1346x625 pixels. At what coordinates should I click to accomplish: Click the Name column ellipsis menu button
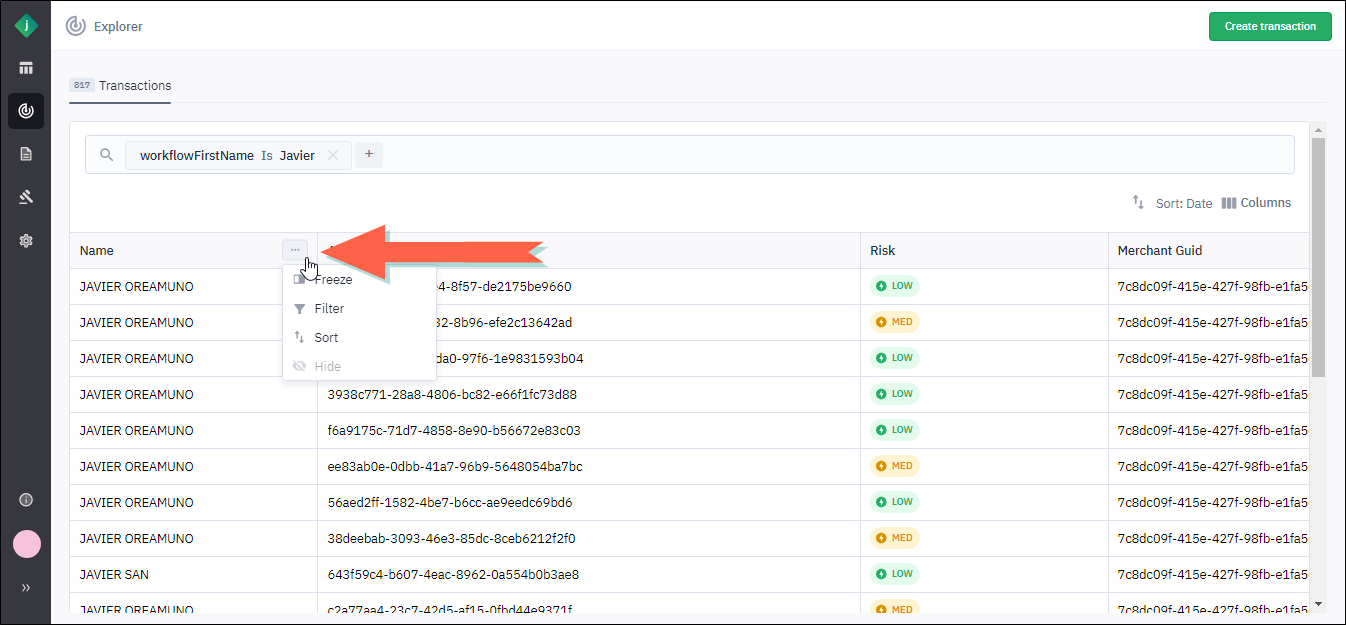(295, 250)
